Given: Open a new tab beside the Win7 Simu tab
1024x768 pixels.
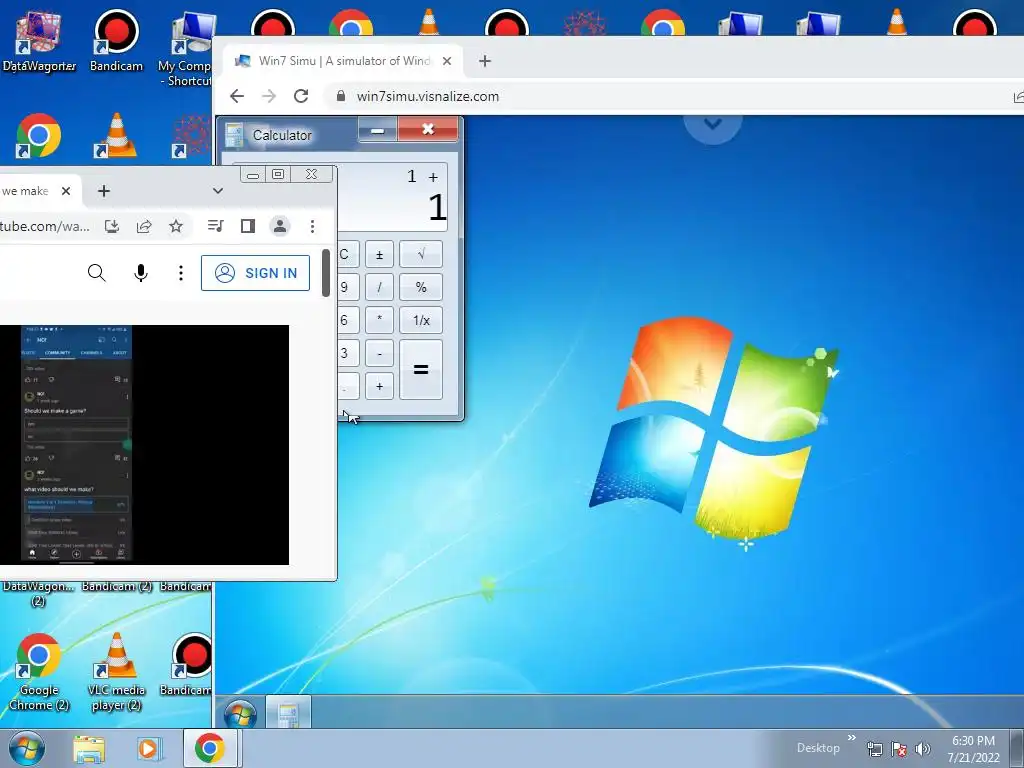Looking at the screenshot, I should coord(485,61).
